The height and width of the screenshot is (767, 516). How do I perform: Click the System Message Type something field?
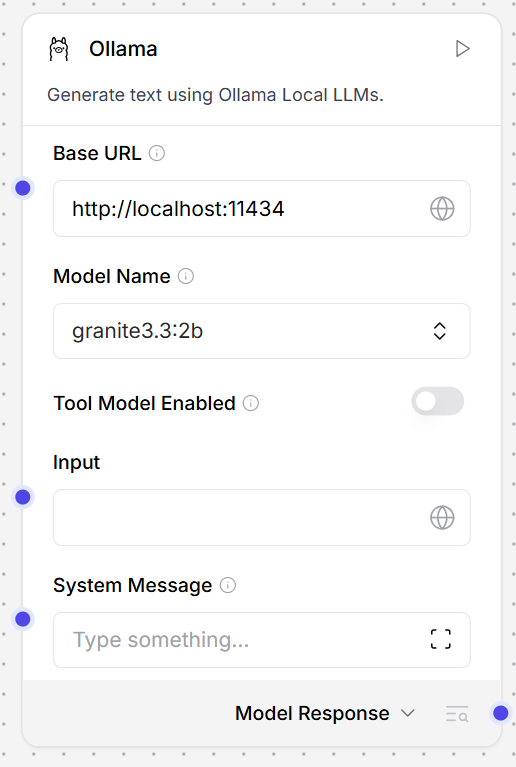point(262,640)
